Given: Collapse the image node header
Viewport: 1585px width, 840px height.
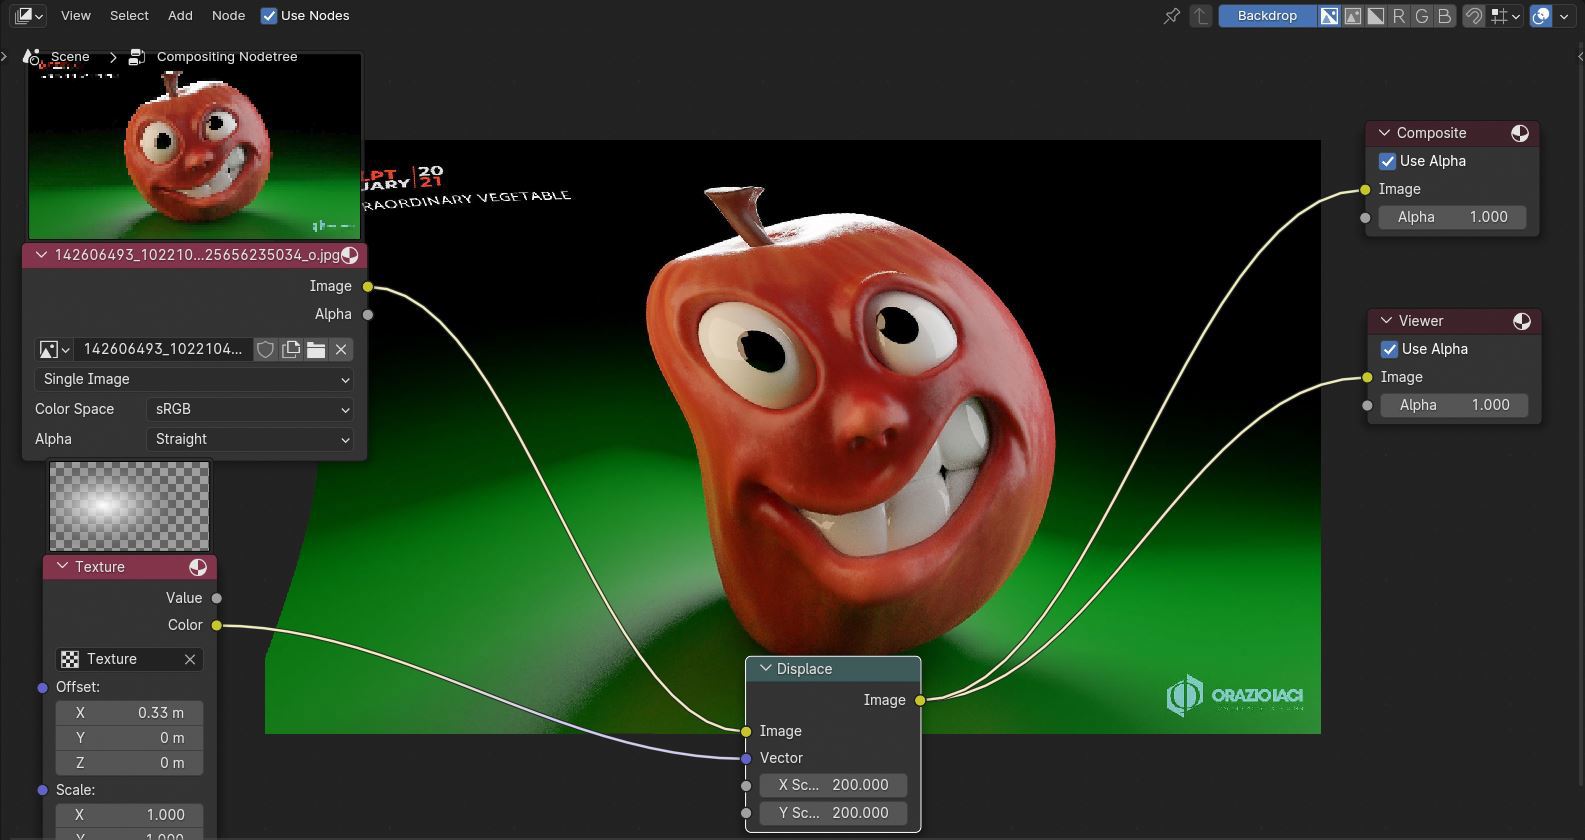Looking at the screenshot, I should (x=41, y=255).
